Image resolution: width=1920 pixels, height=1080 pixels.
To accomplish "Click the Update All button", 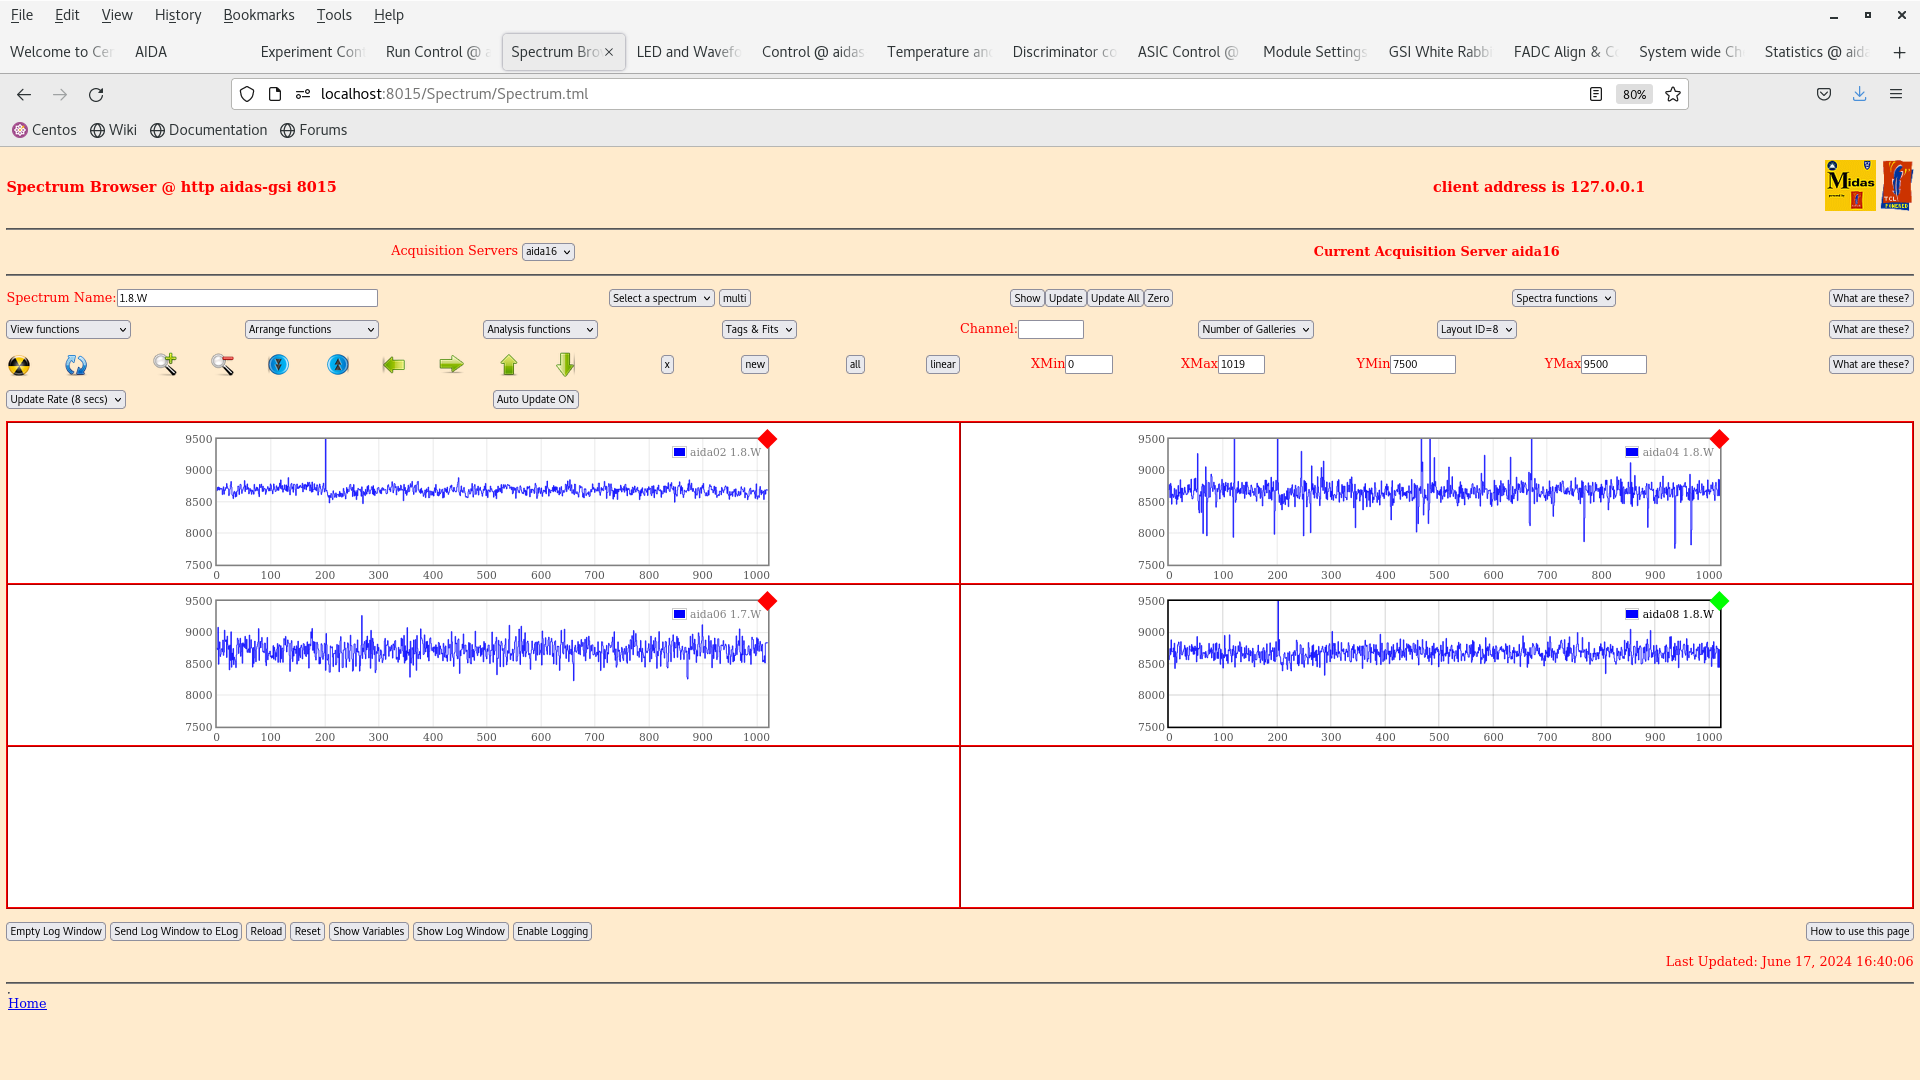I will (1114, 298).
